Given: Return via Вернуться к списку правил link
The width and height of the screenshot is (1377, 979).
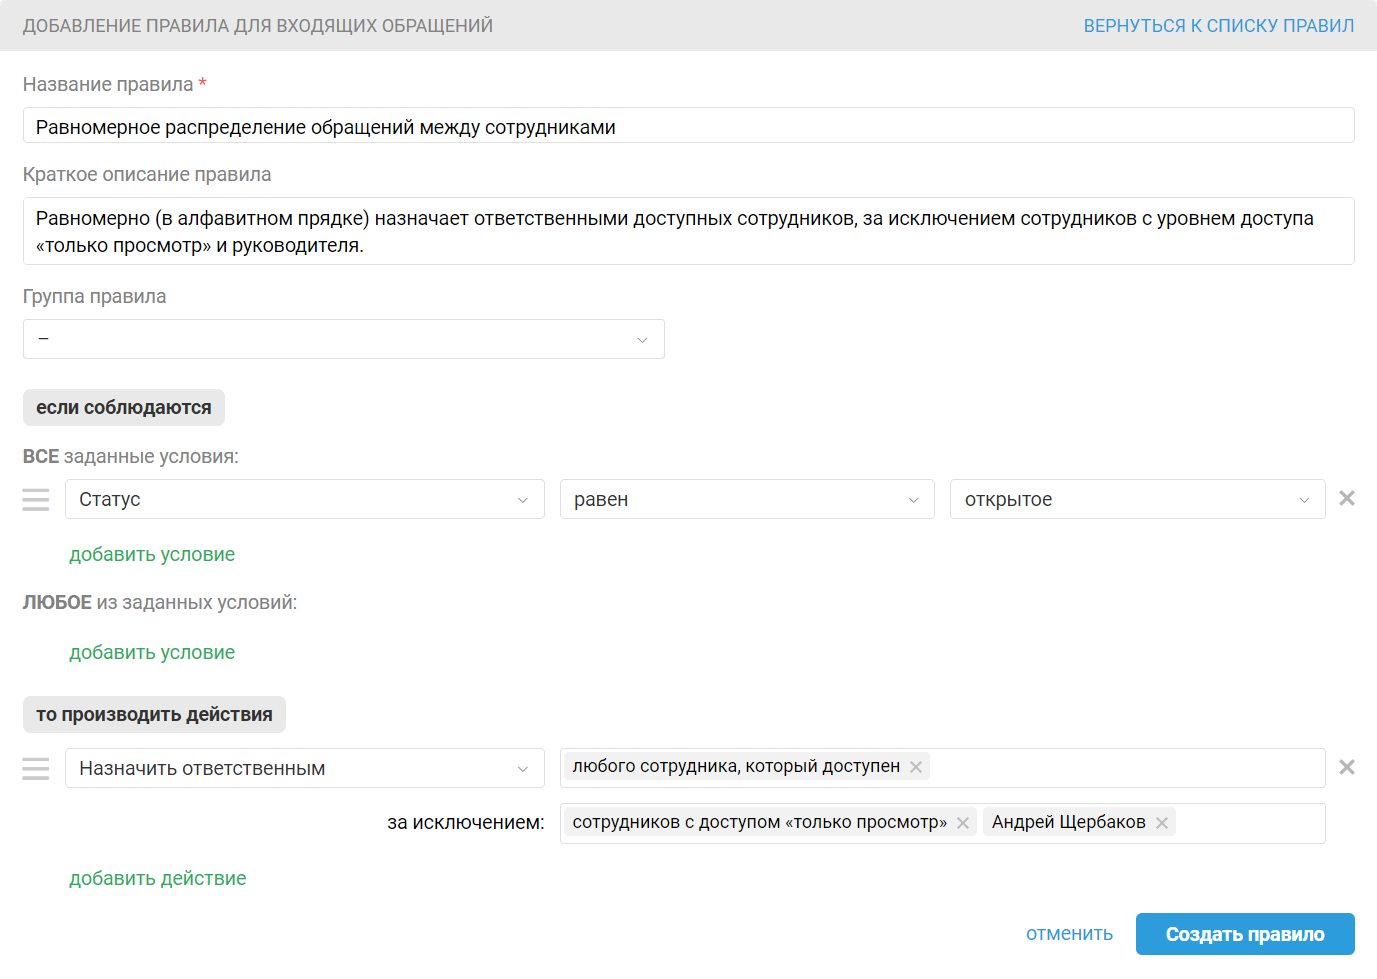Looking at the screenshot, I should [x=1218, y=26].
